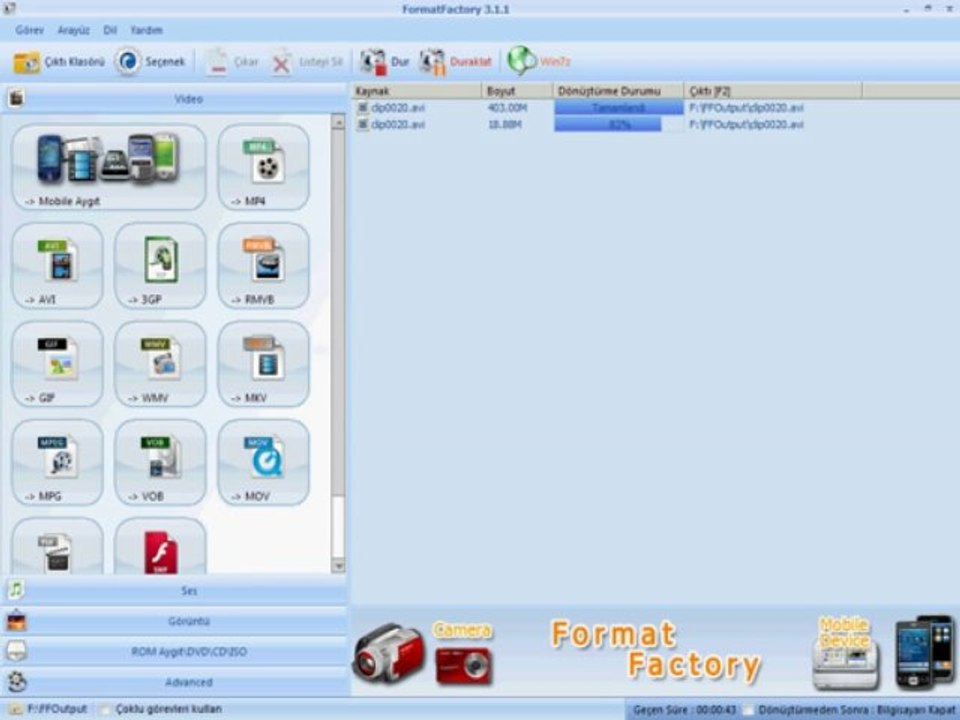Open the Çıktı Klasörü output folder
Screen dimensions: 960x720
click(x=59, y=62)
